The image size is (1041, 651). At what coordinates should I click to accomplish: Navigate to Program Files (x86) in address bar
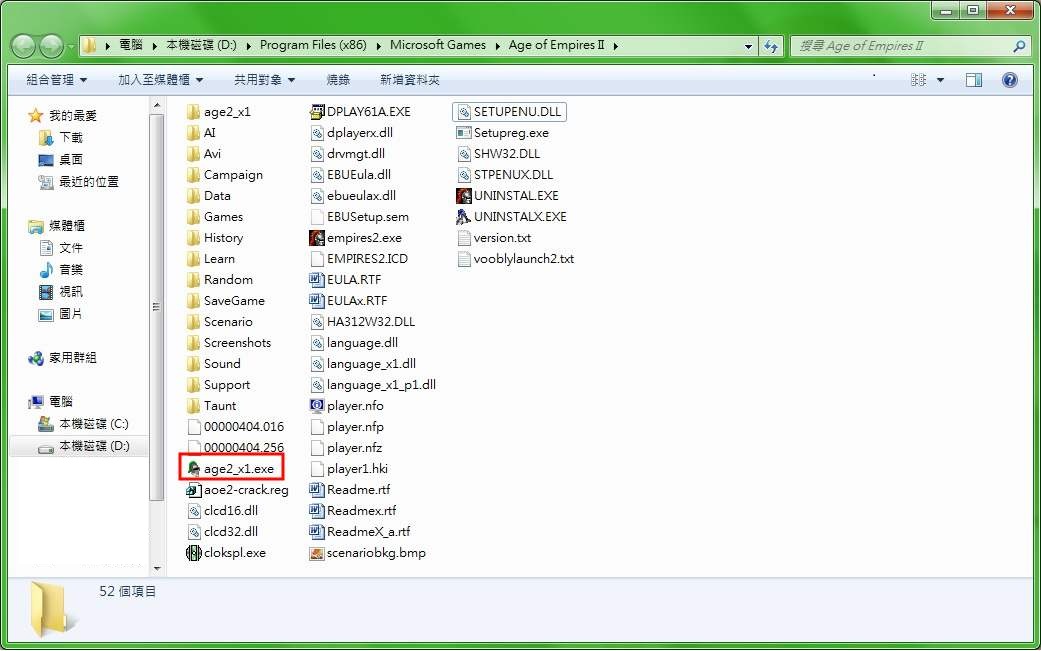313,45
